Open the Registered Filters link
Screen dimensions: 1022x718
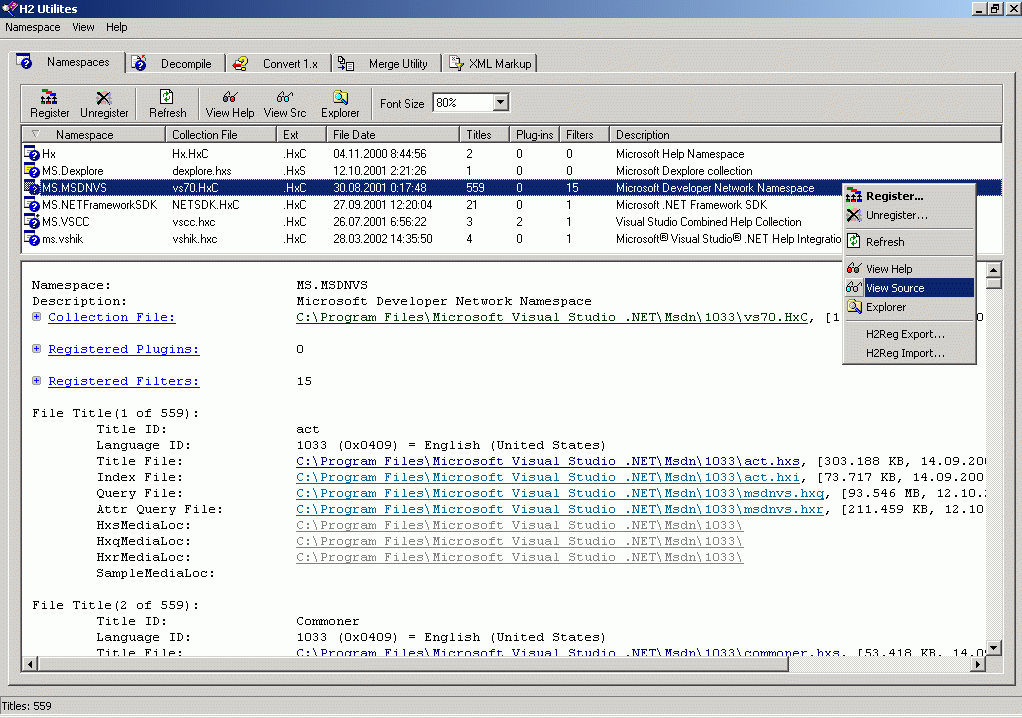pos(124,381)
